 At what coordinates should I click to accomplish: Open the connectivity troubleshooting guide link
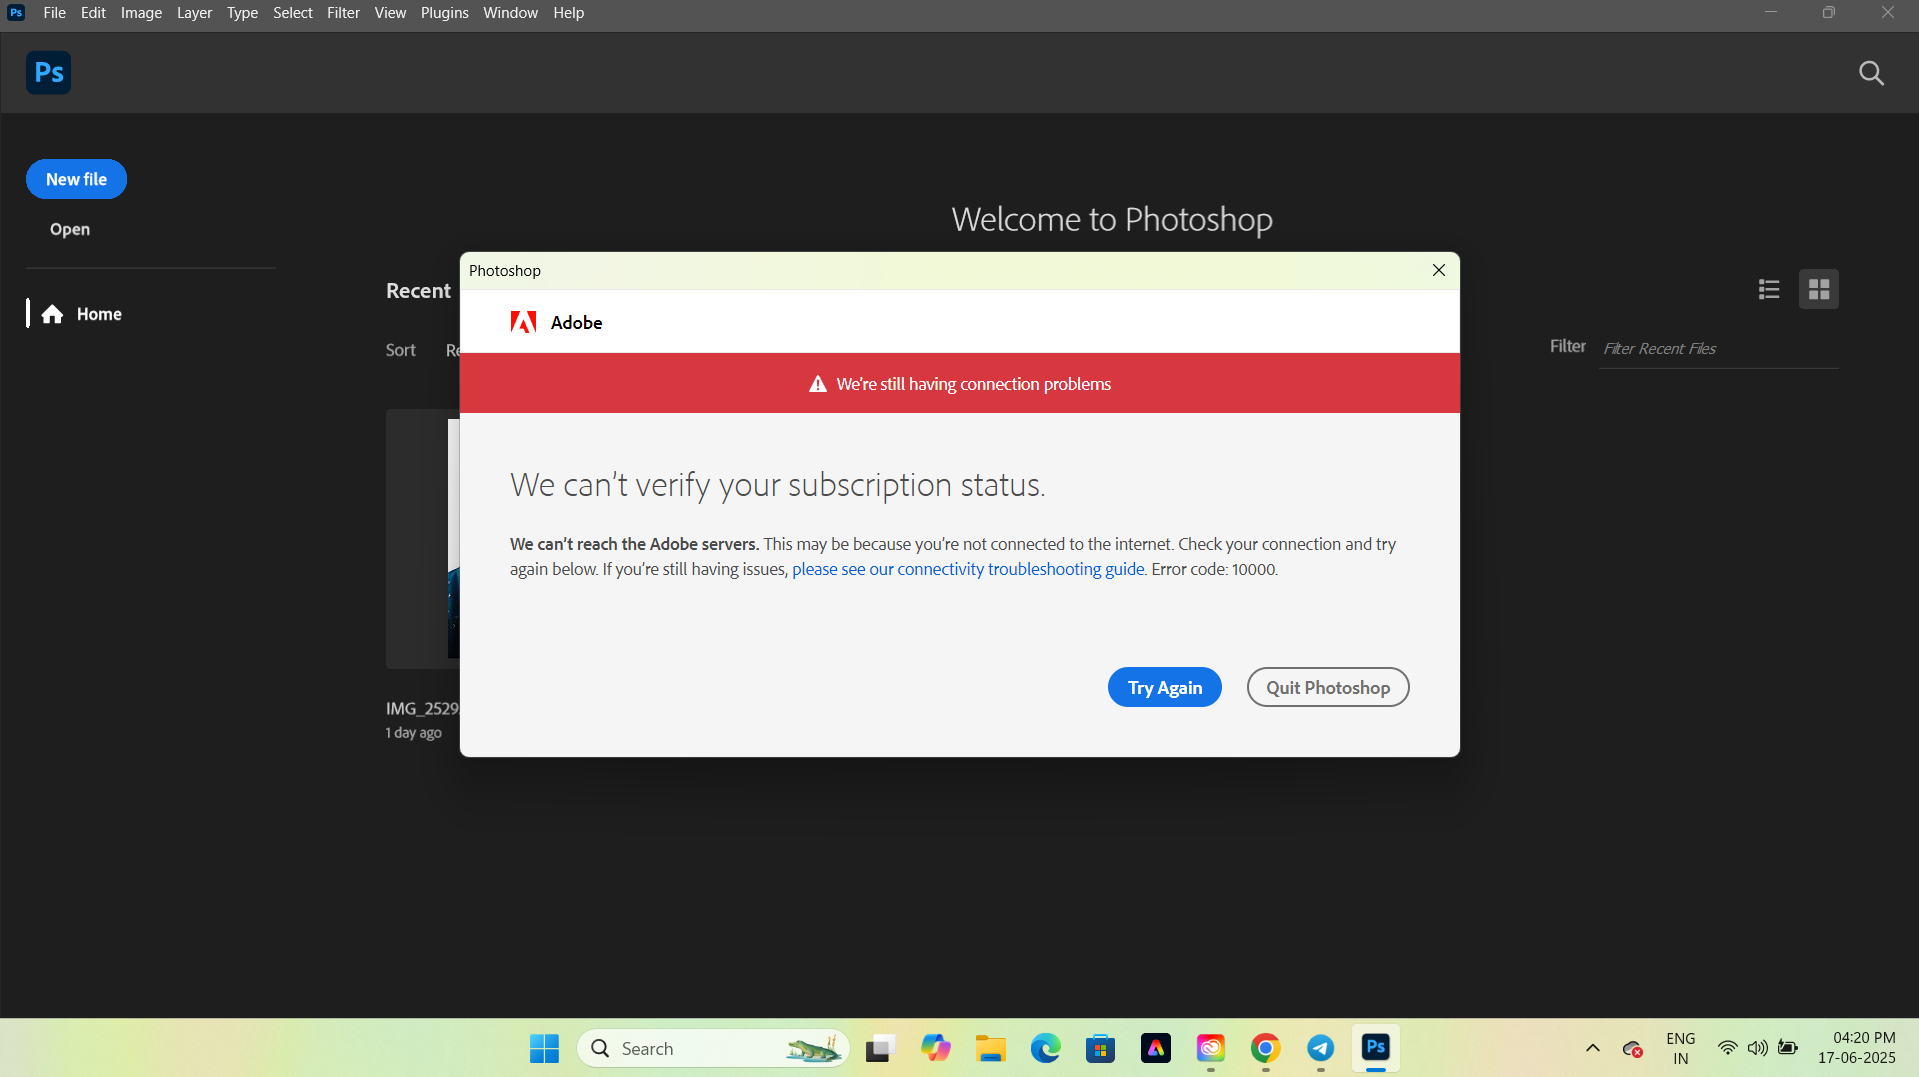(x=967, y=569)
